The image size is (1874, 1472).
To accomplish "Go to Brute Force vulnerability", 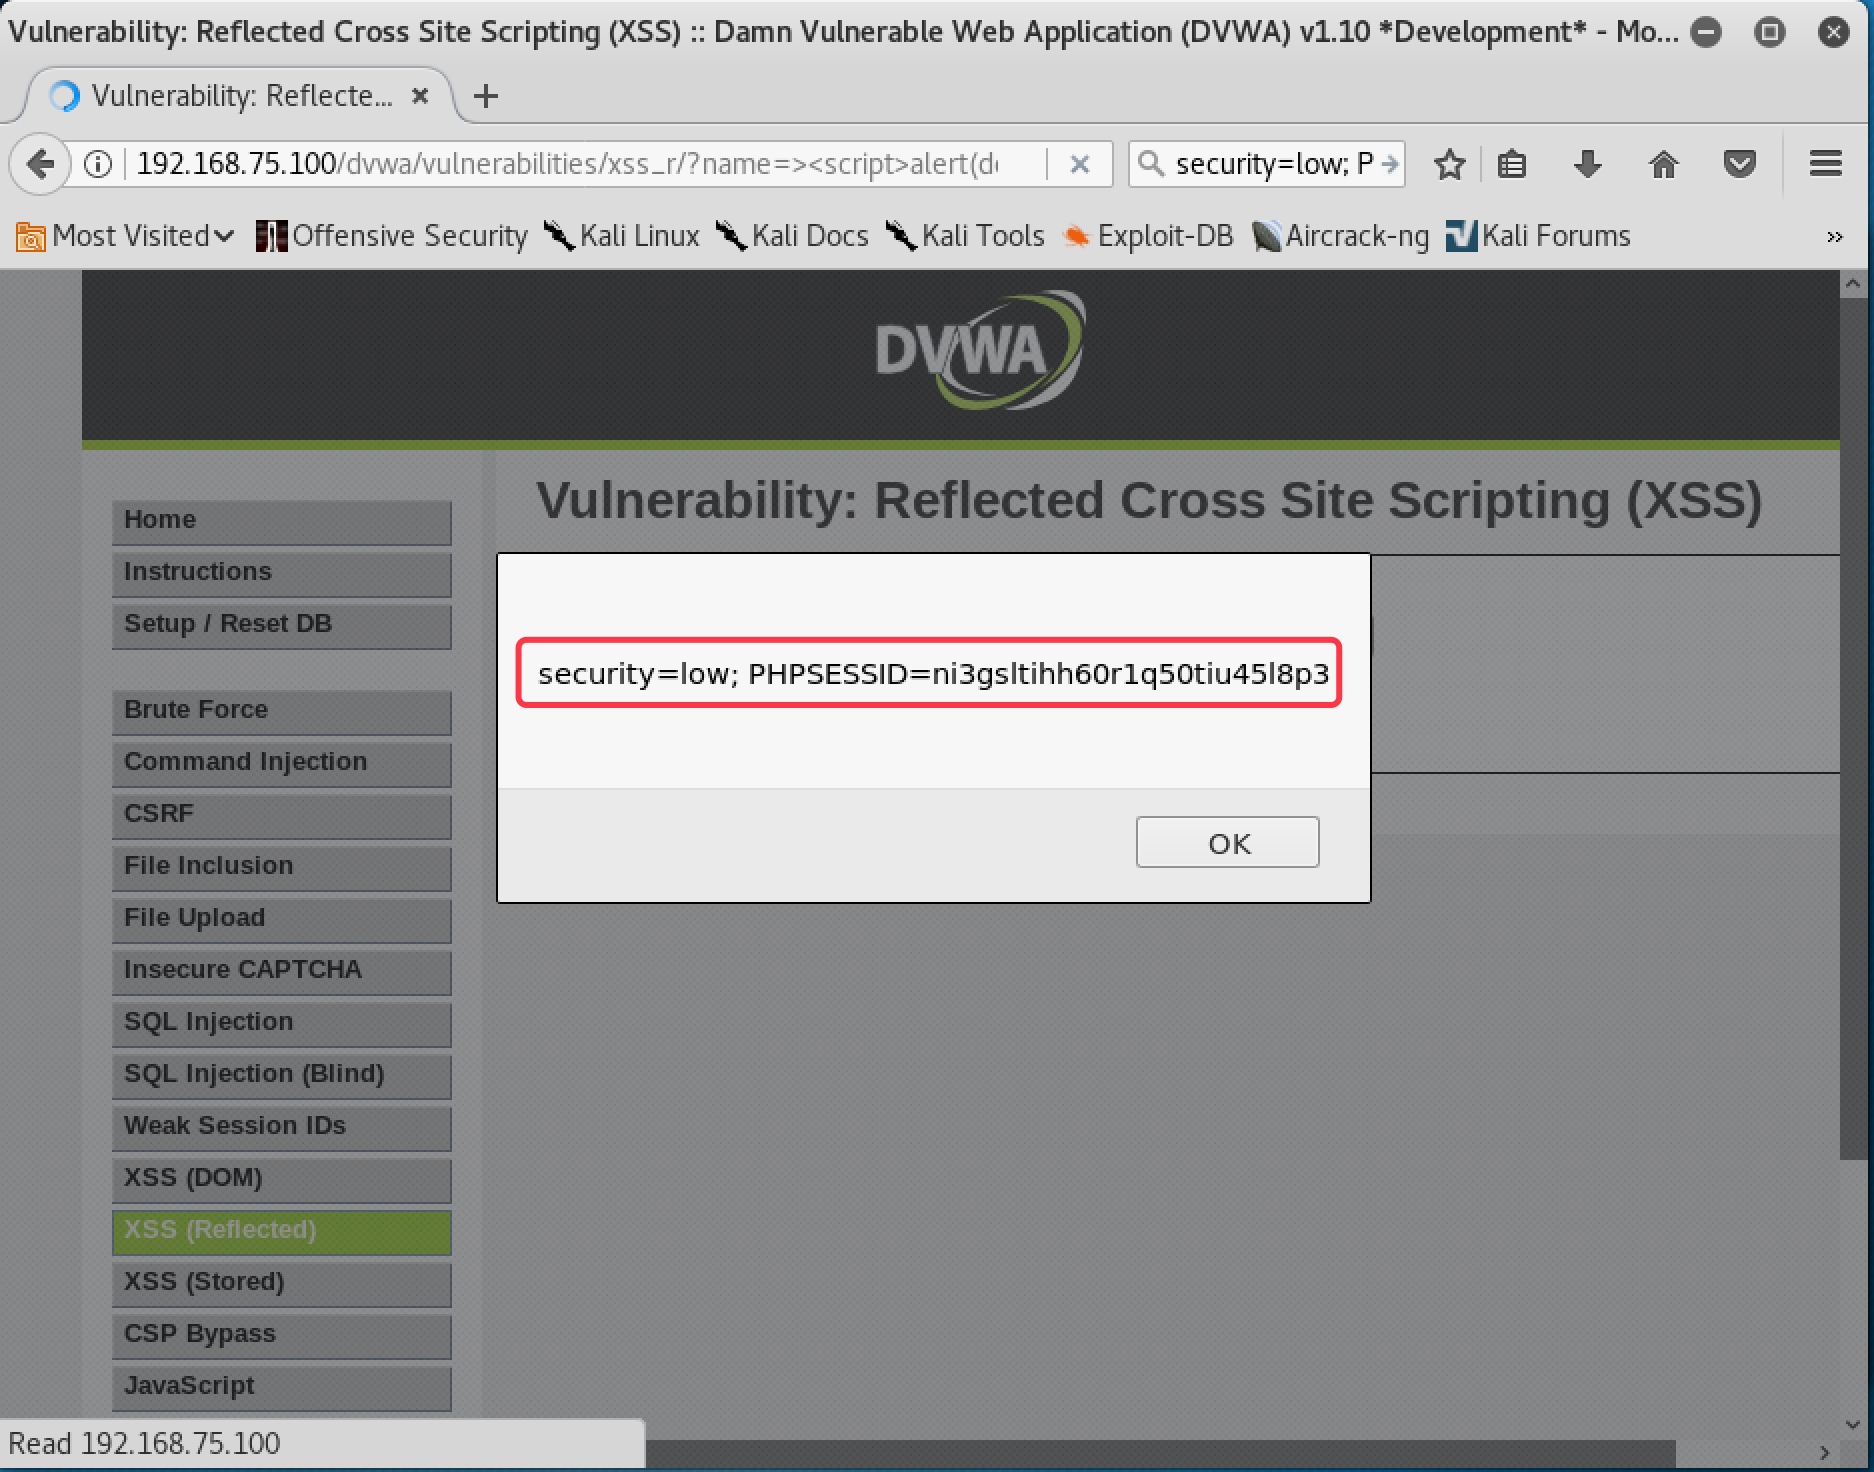I will click(x=282, y=711).
